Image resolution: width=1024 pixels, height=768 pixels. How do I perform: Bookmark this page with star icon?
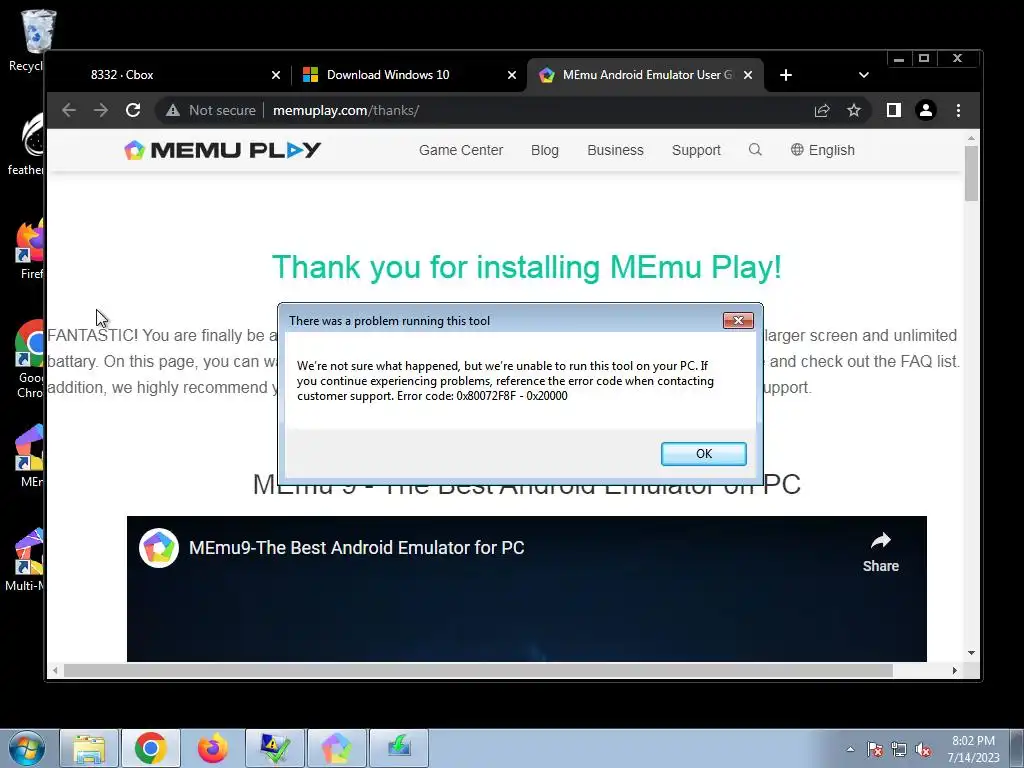pyautogui.click(x=854, y=110)
